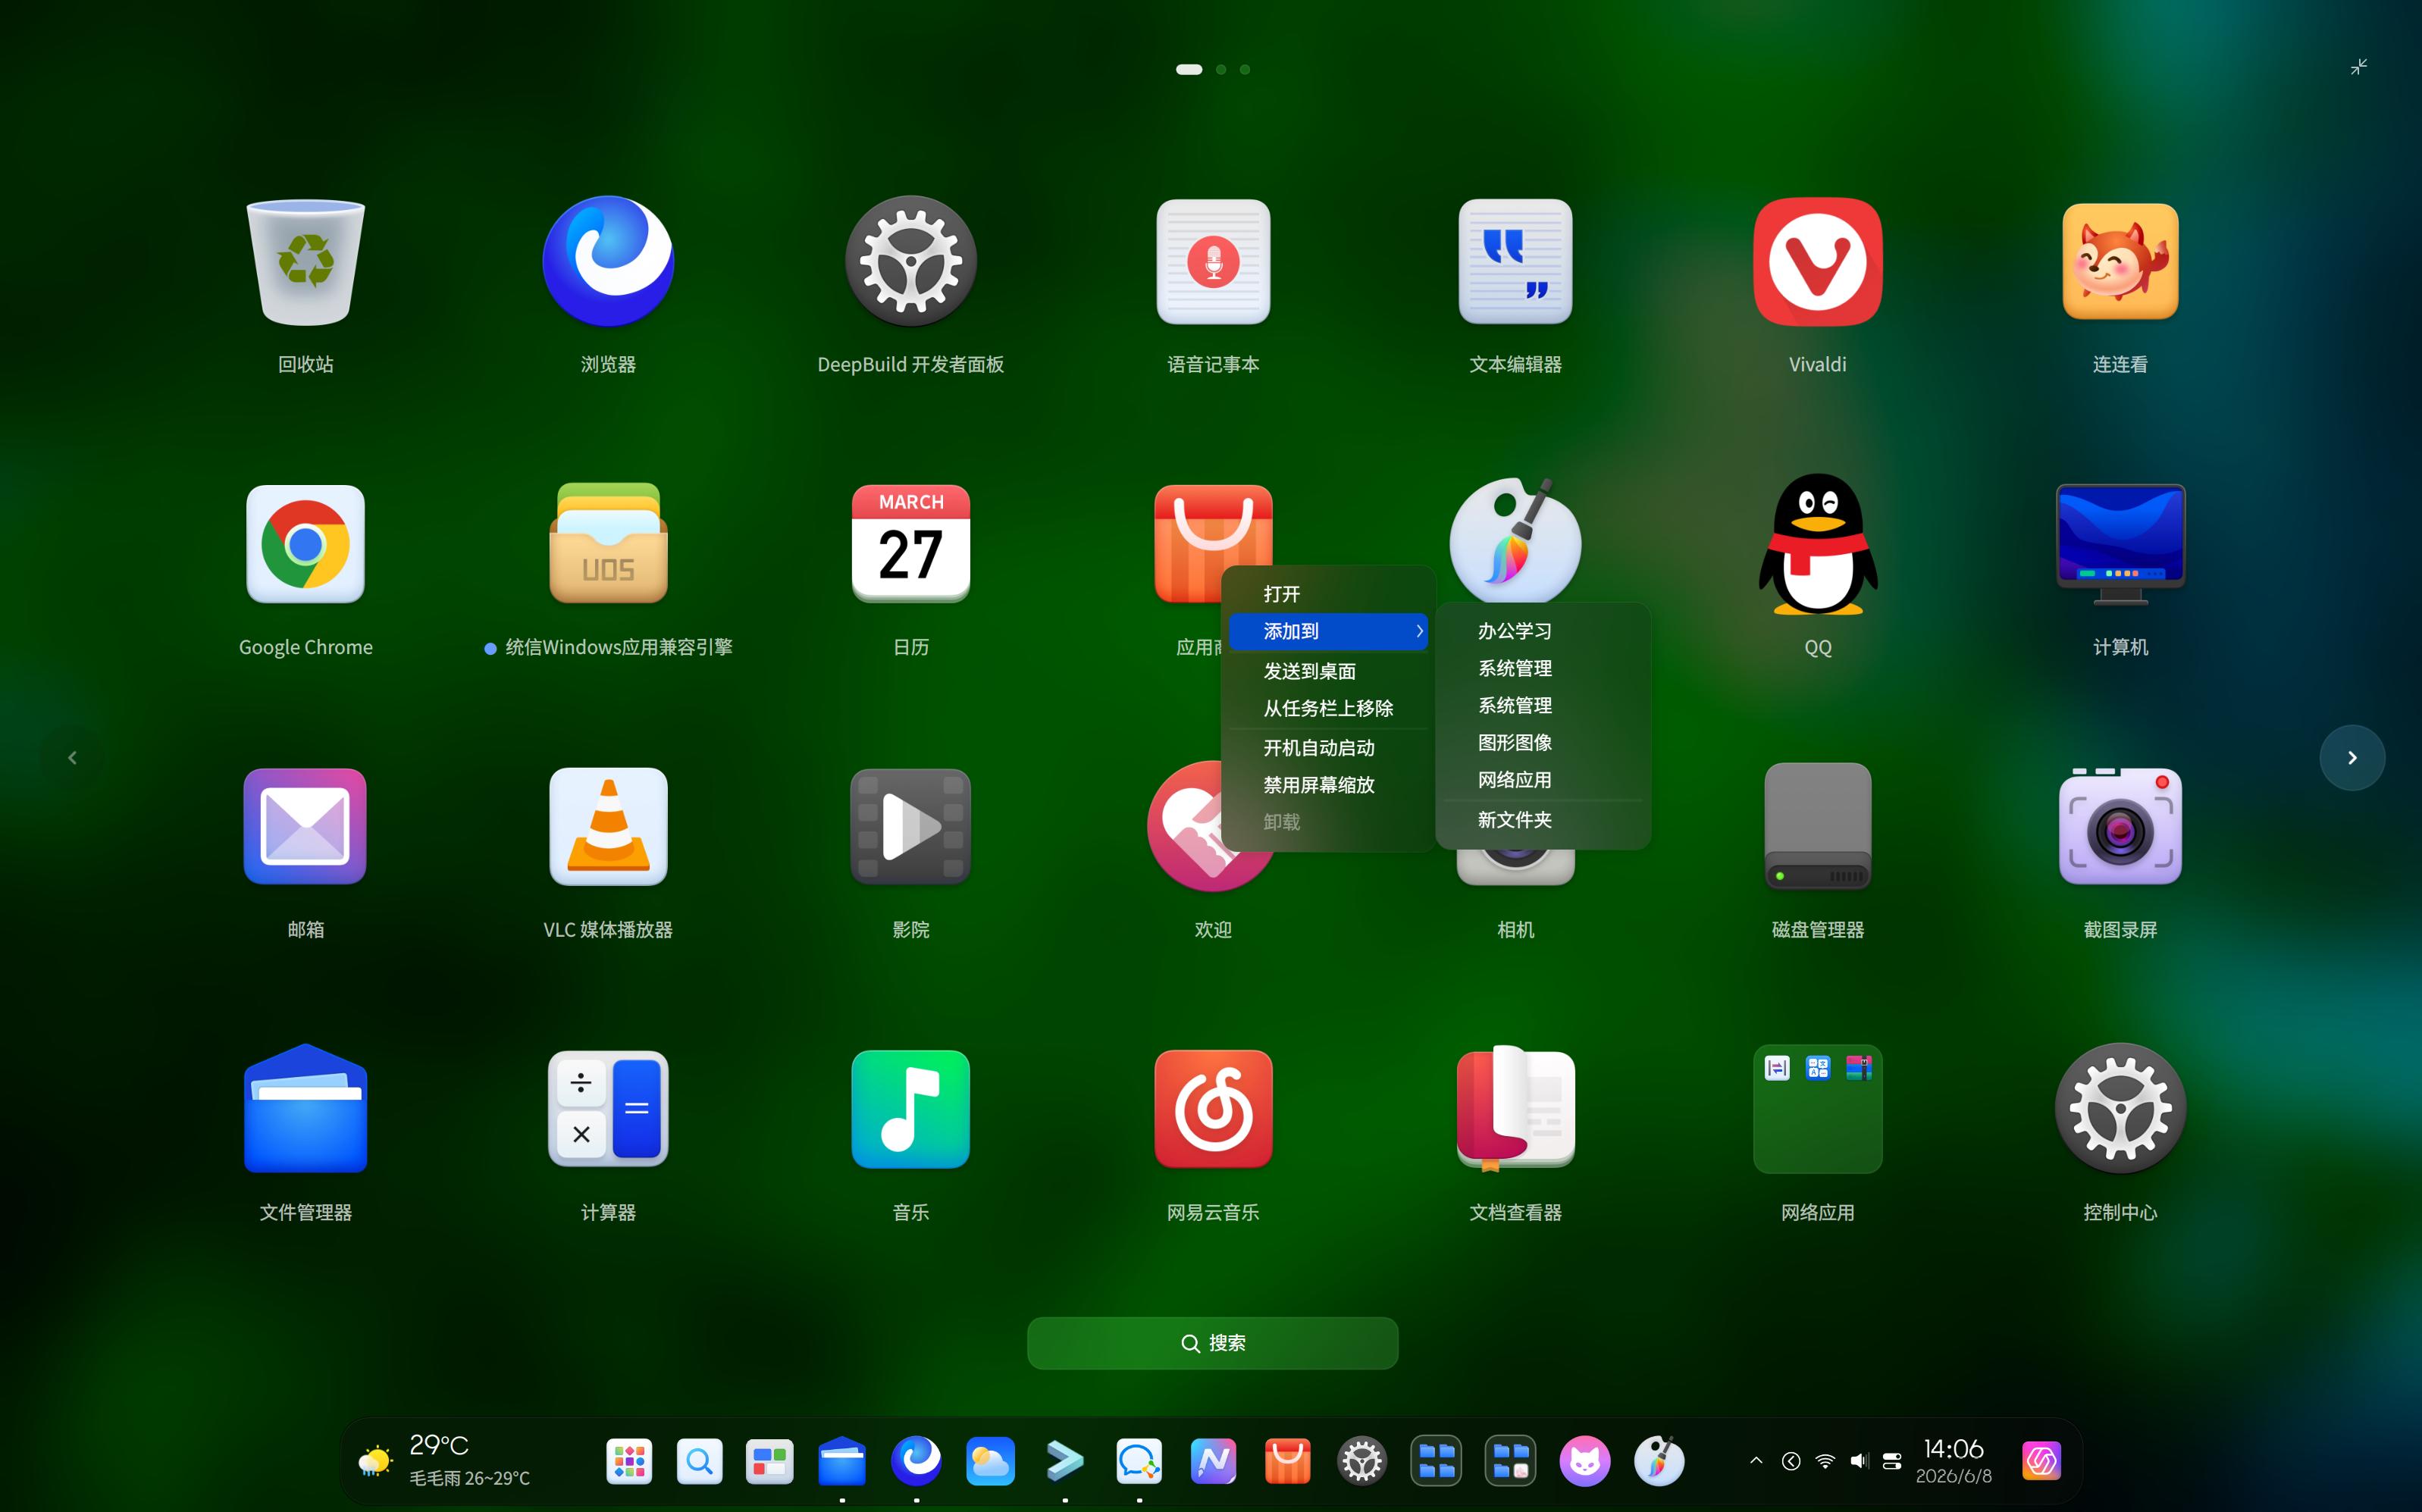Open the 日历 calendar app
2422x1512 pixels.
coord(910,544)
